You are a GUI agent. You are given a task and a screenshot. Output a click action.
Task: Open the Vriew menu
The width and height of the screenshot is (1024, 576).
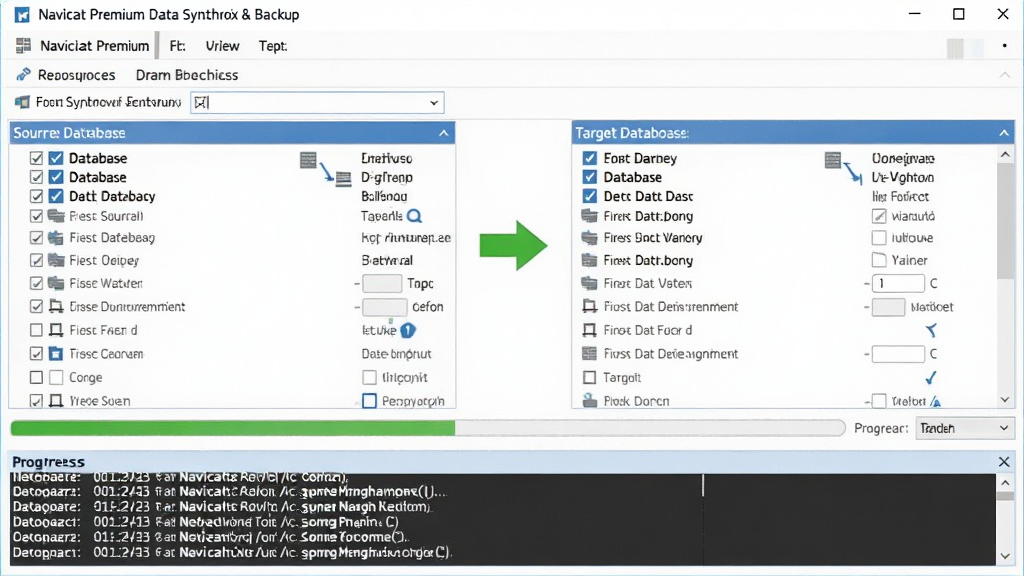(222, 46)
